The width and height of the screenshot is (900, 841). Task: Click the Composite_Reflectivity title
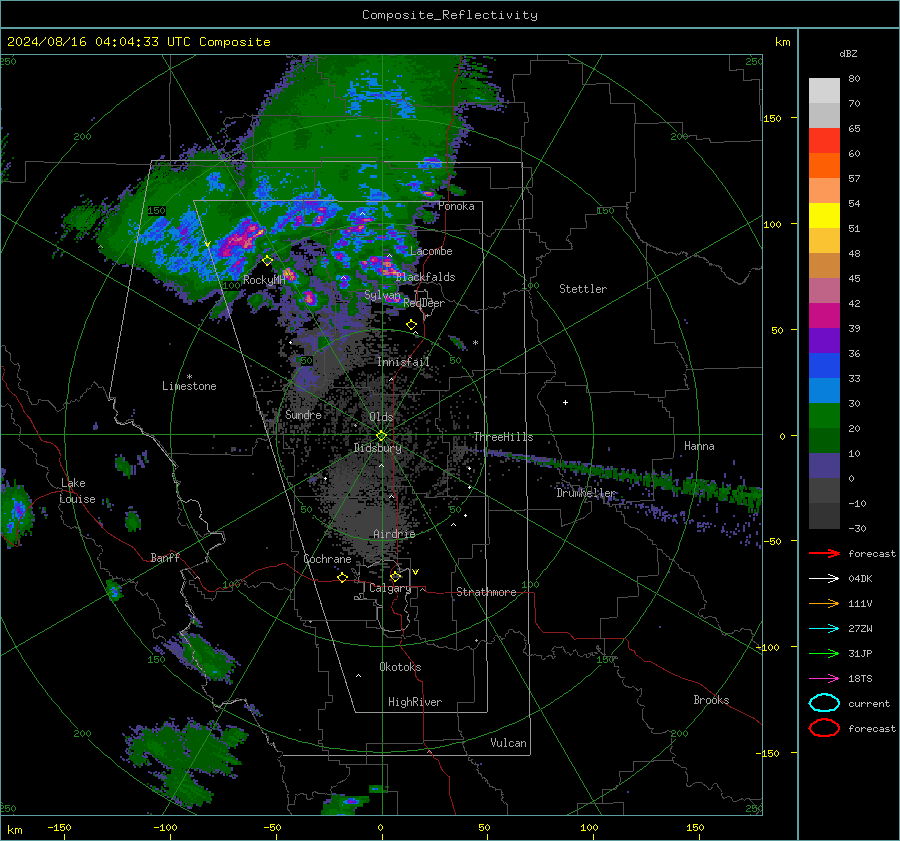[449, 15]
